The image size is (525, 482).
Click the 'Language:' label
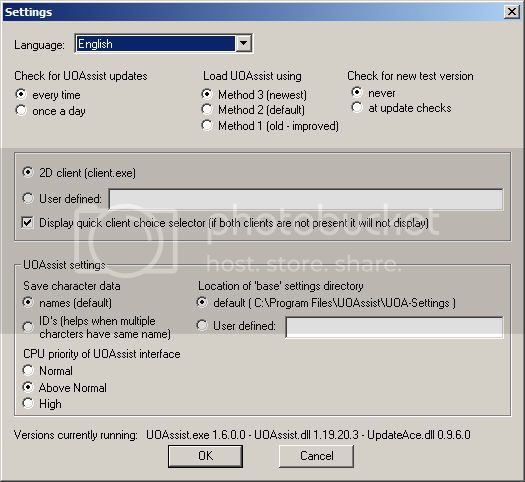39,45
